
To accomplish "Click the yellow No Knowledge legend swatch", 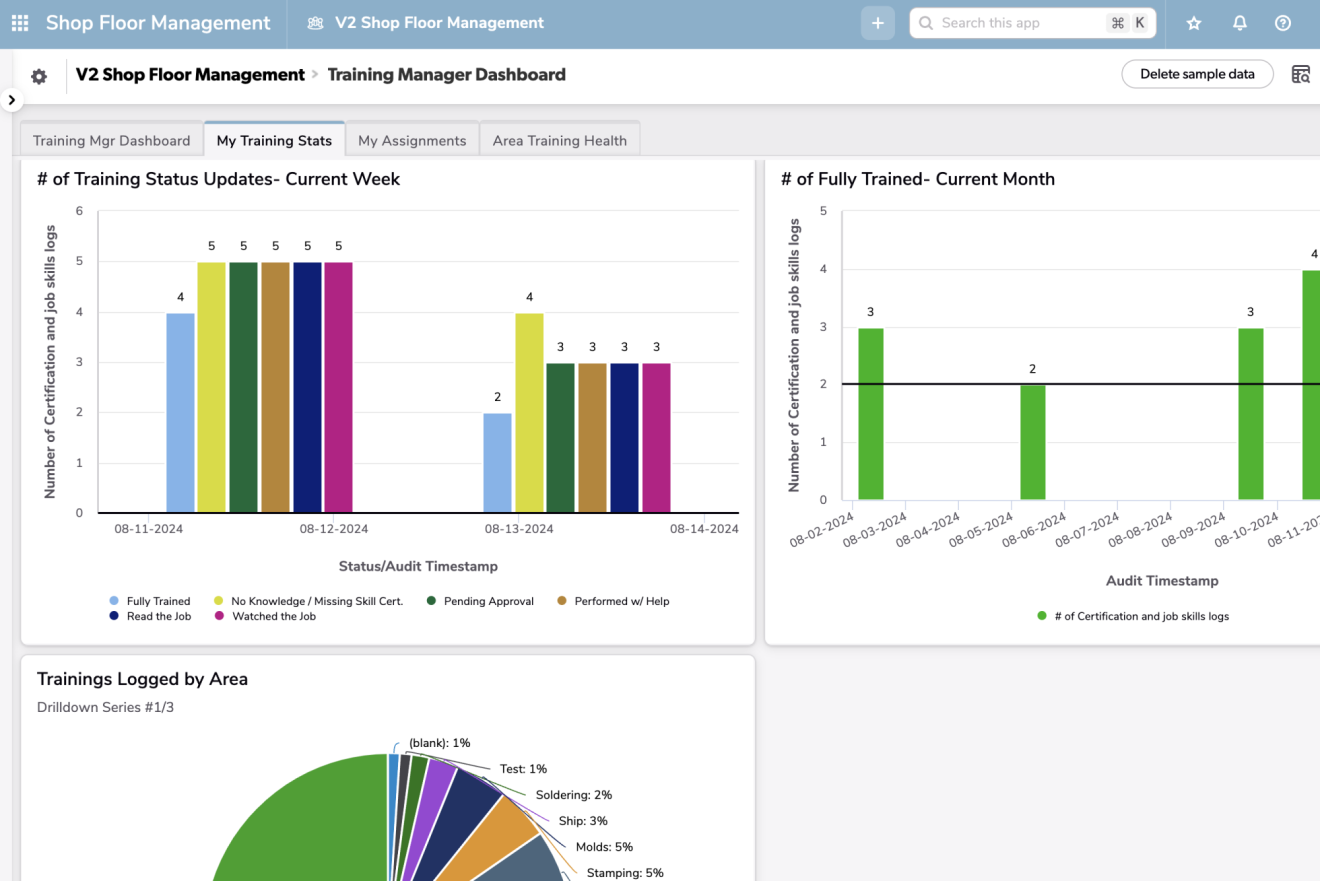I will [218, 601].
